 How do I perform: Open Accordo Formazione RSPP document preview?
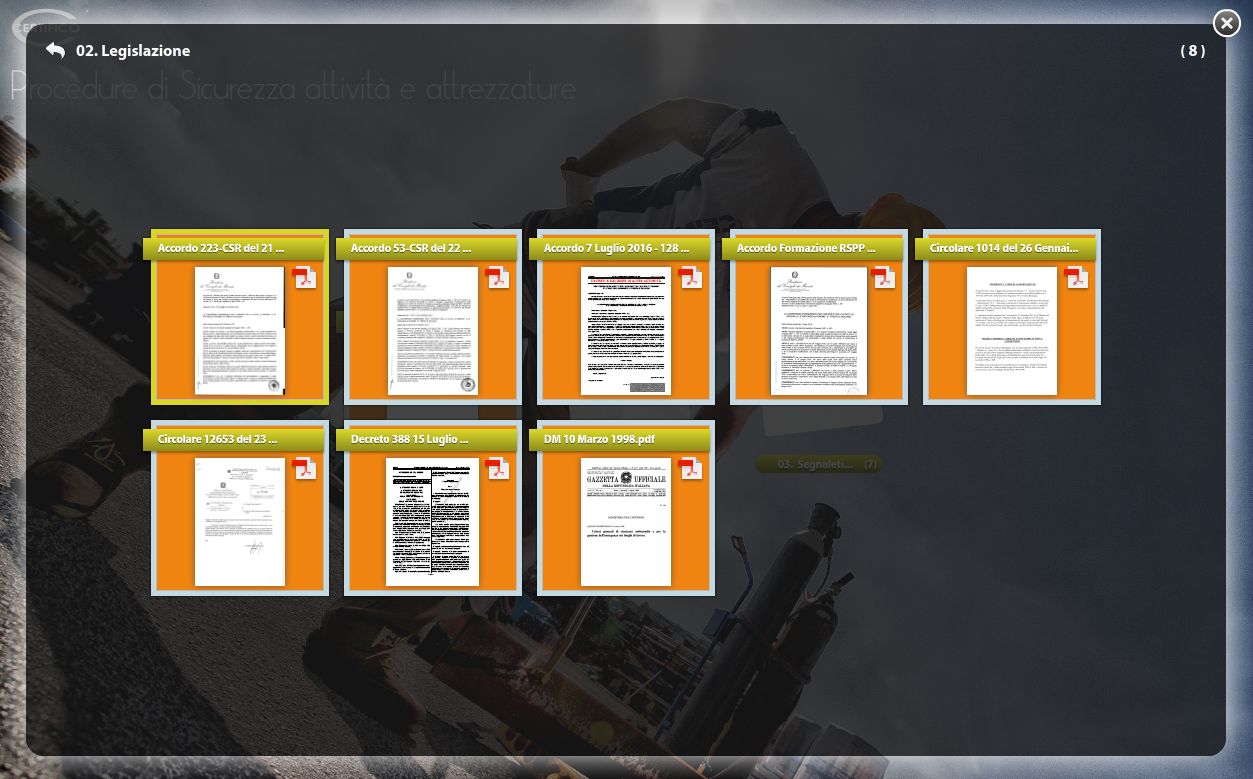coord(819,330)
